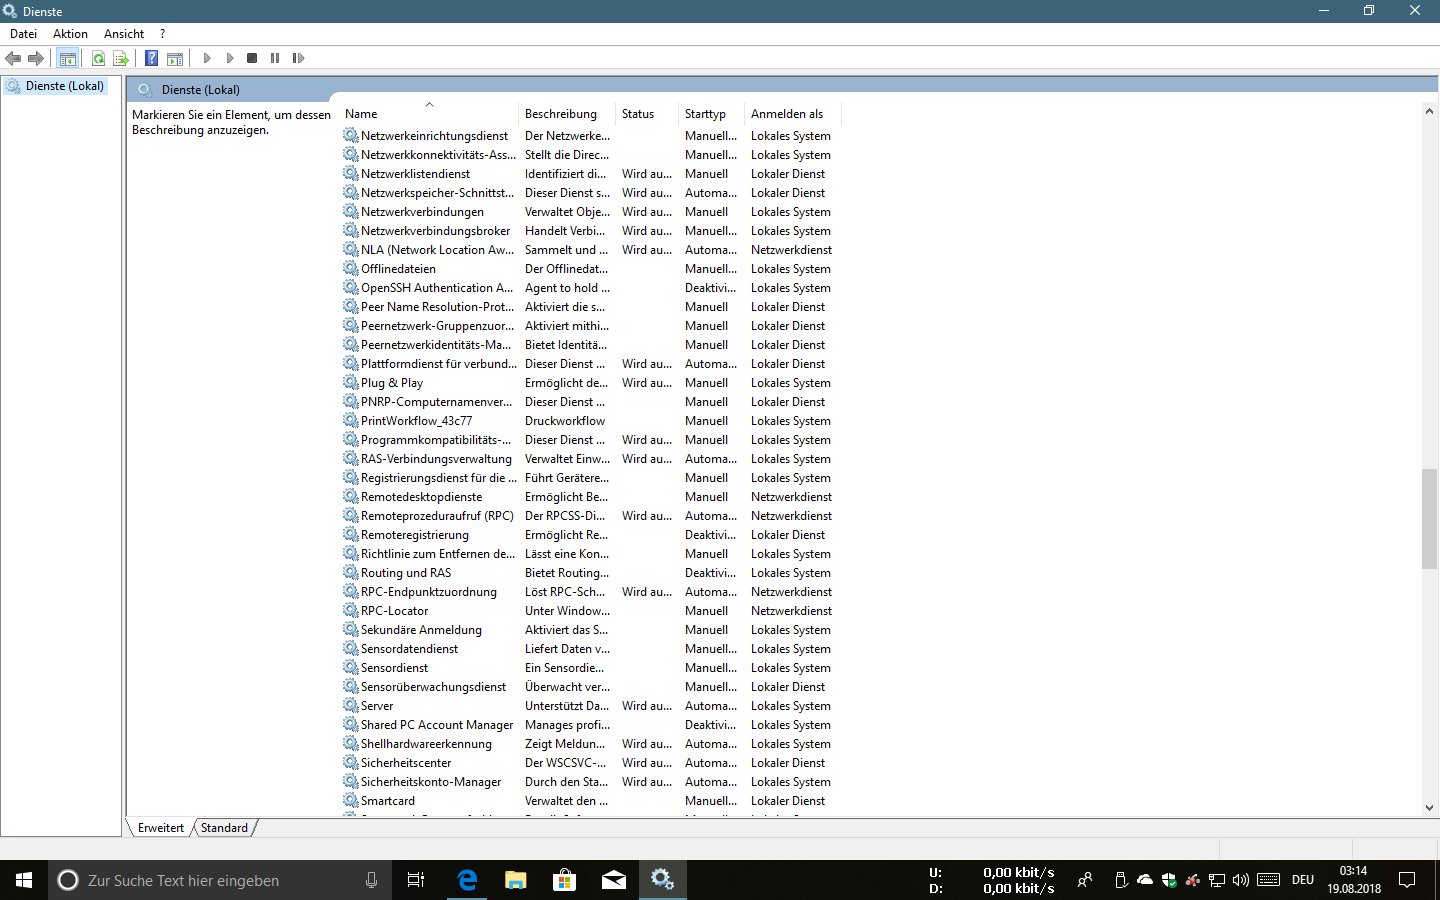Select the OpenSSH Authentication A... service

tap(437, 288)
